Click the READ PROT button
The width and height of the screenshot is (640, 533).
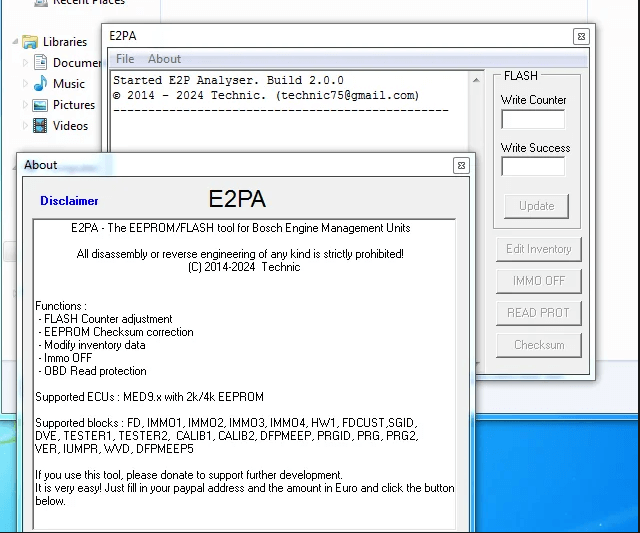[x=538, y=313]
